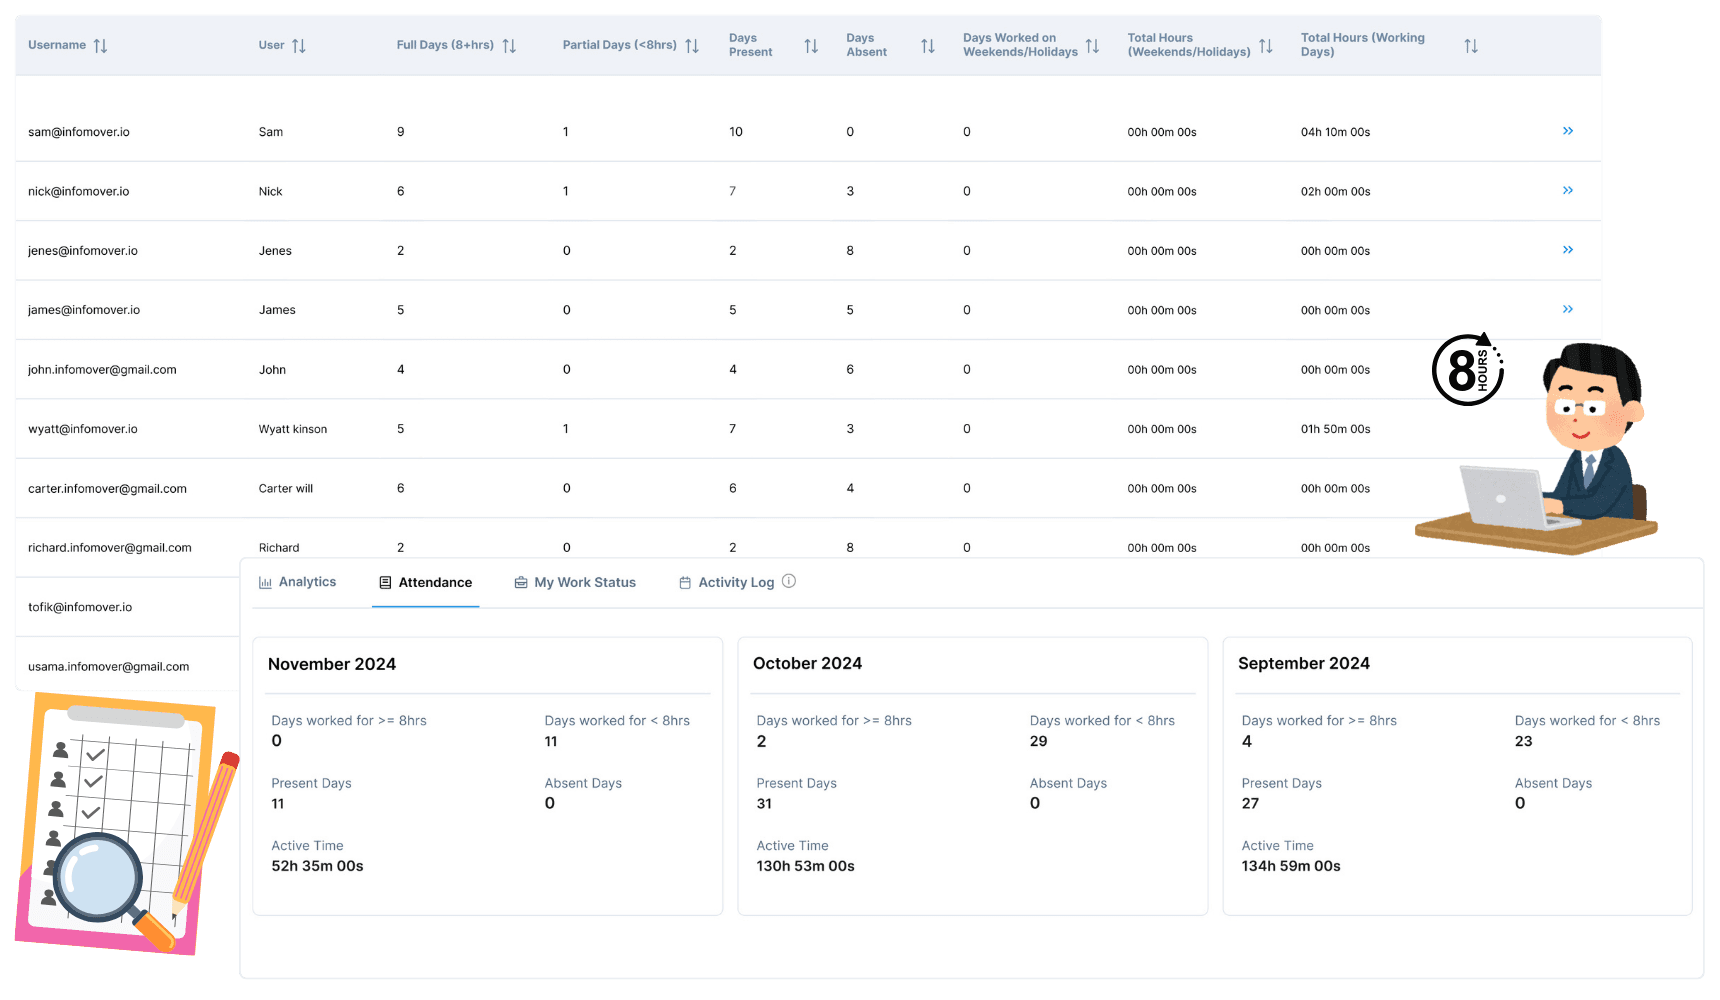Click richard.infomover@gmail.com username
The height and width of the screenshot is (1000, 1720).
tap(110, 548)
